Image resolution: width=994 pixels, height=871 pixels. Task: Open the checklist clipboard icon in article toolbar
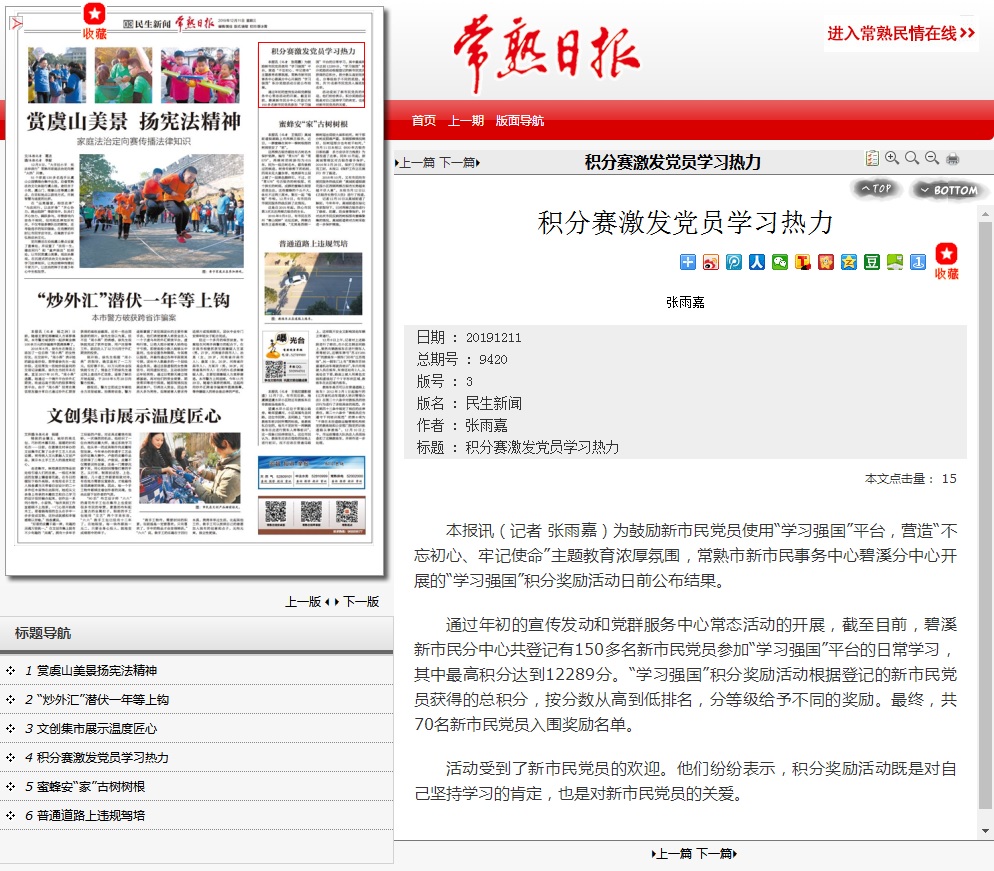872,158
